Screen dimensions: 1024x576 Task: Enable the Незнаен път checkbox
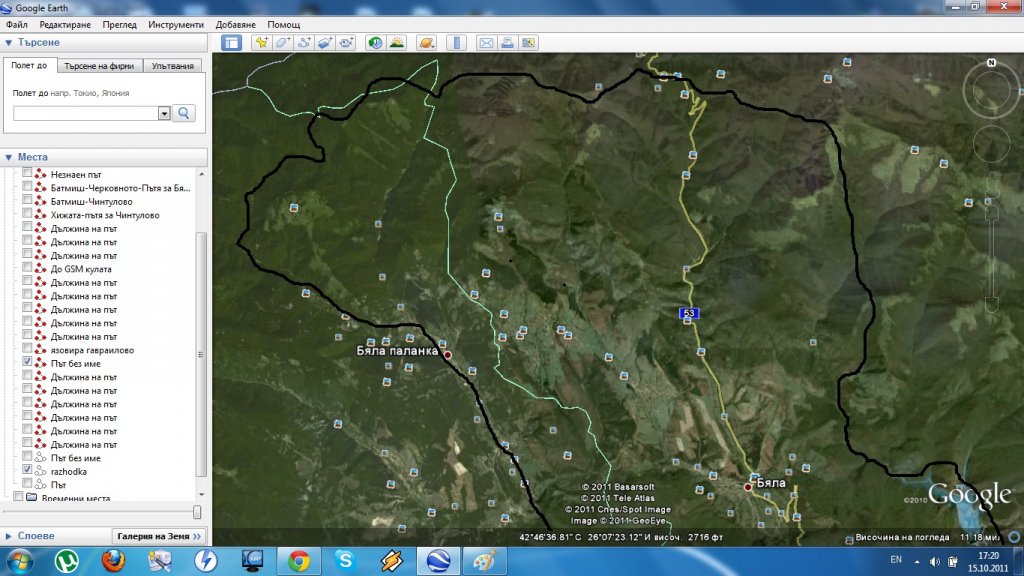(27, 173)
